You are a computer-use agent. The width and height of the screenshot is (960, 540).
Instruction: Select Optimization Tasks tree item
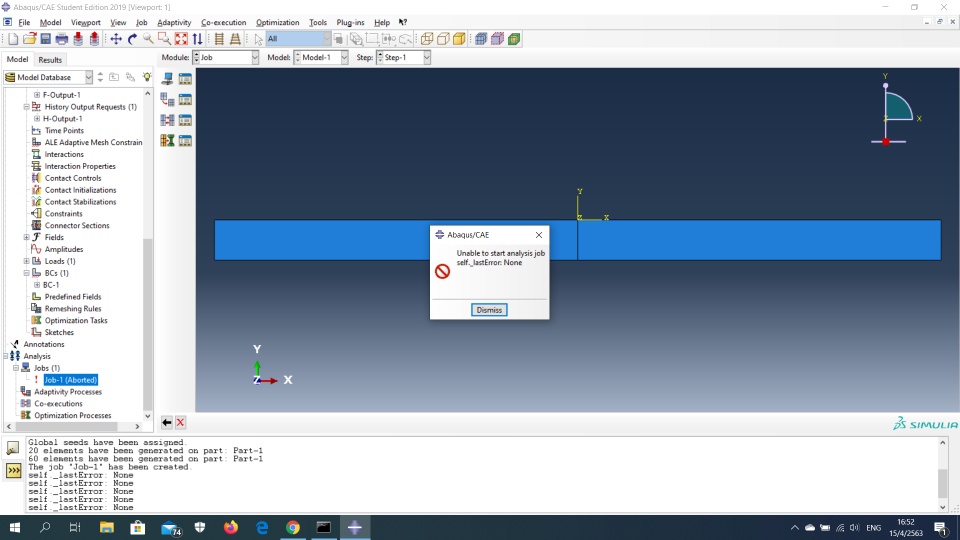[x=76, y=321]
